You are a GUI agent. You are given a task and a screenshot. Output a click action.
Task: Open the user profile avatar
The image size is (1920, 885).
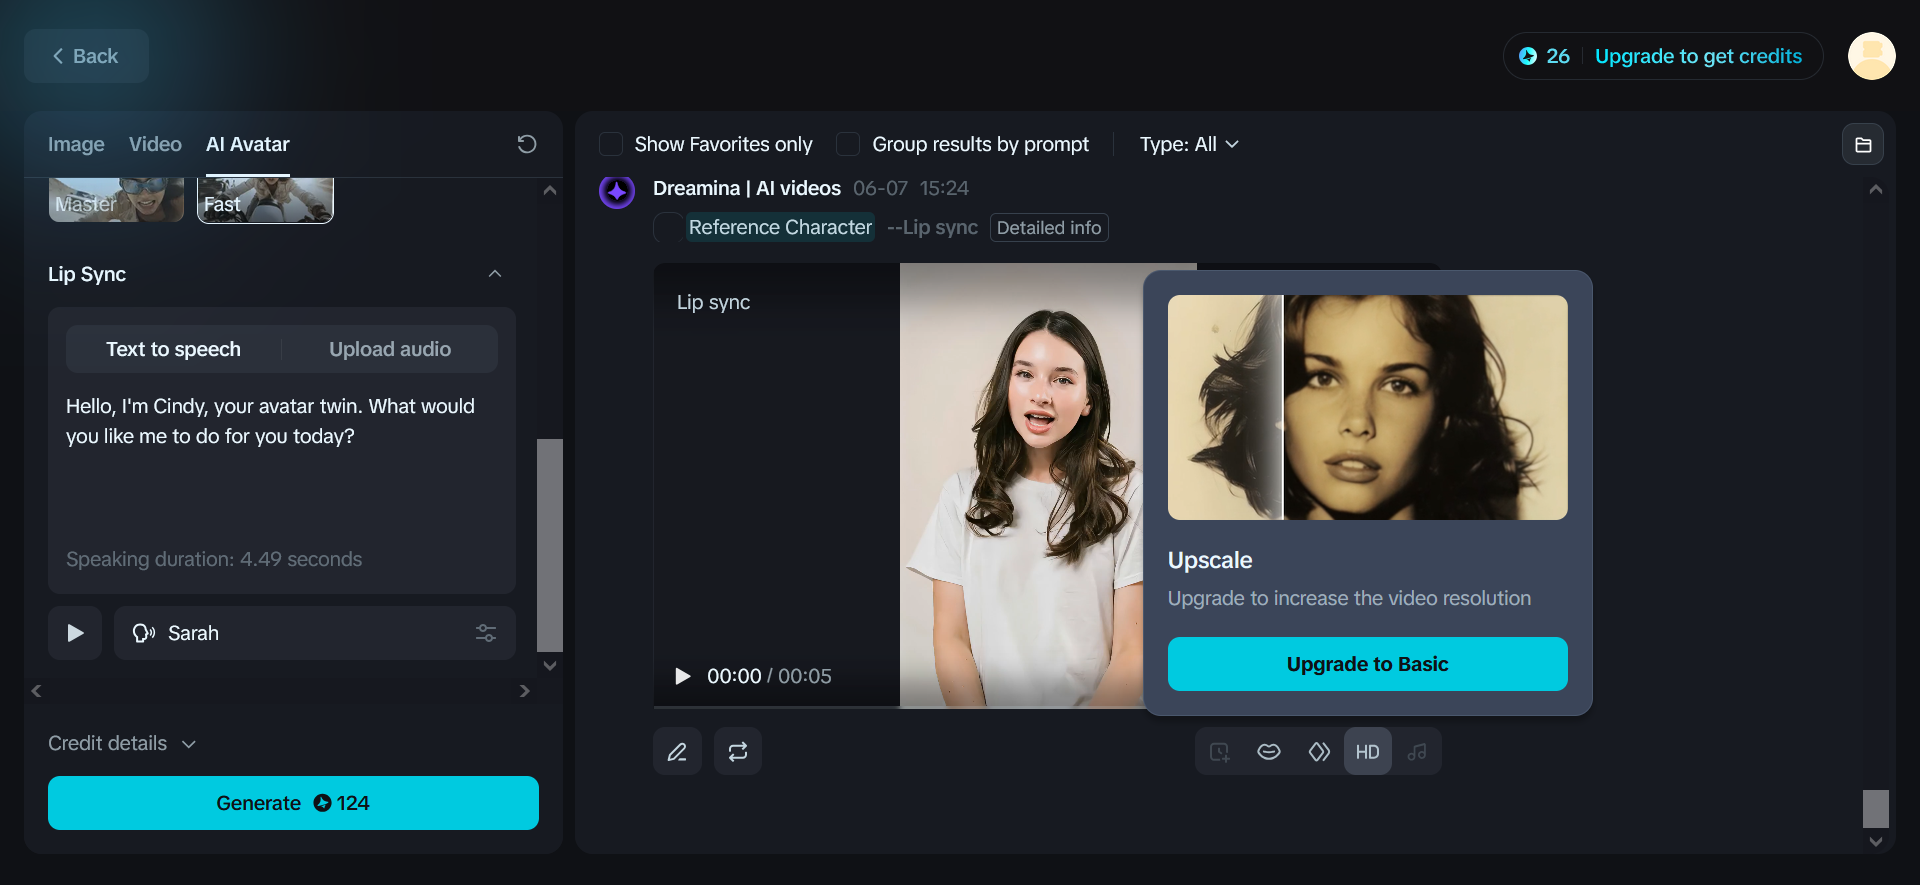(1871, 56)
